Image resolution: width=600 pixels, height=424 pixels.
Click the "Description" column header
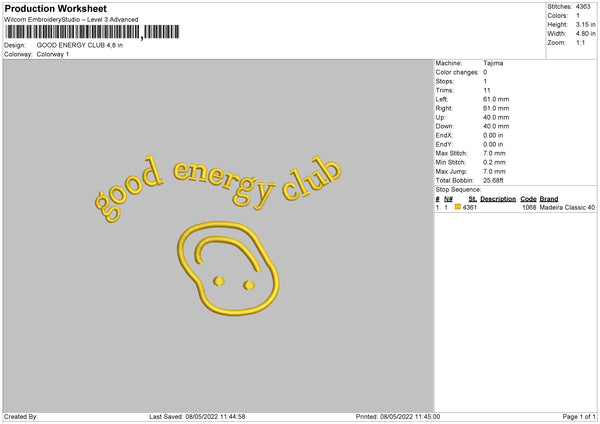tap(498, 199)
